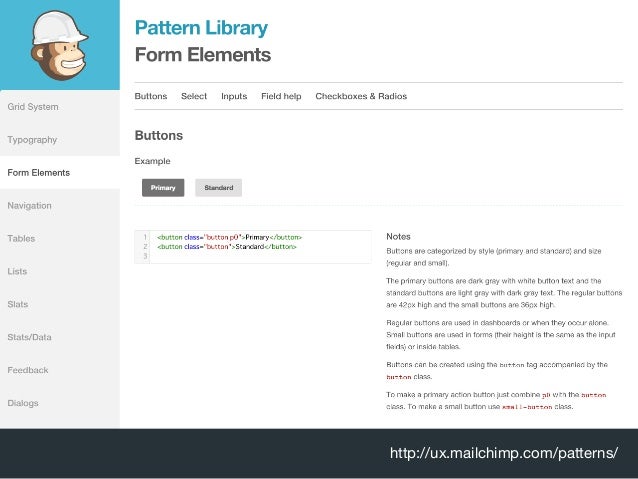Click the small-button class code text
The height and width of the screenshot is (479, 638).
coord(527,407)
